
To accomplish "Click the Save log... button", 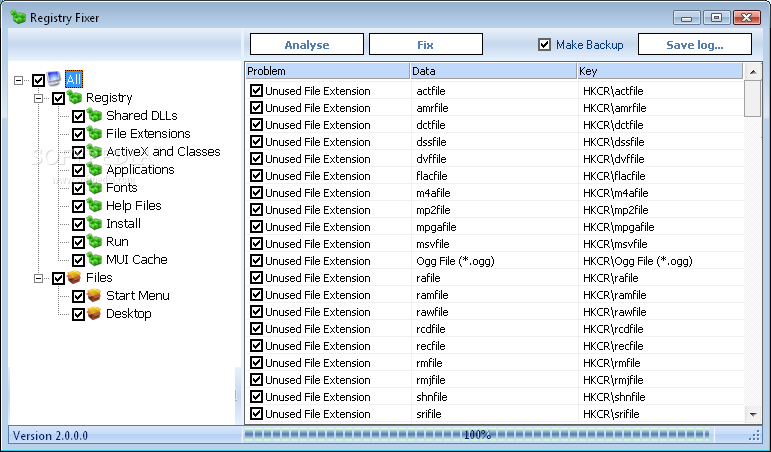I will pyautogui.click(x=695, y=45).
